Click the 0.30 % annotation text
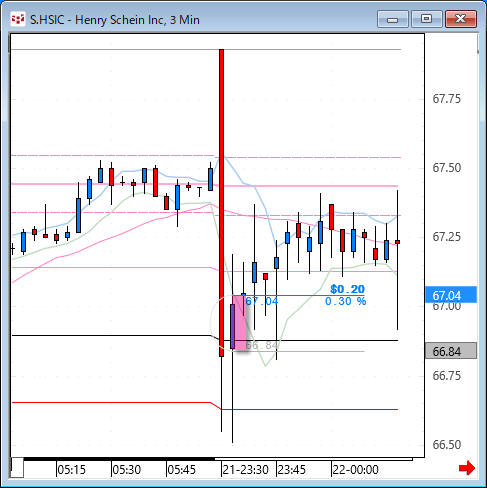 pyautogui.click(x=346, y=301)
